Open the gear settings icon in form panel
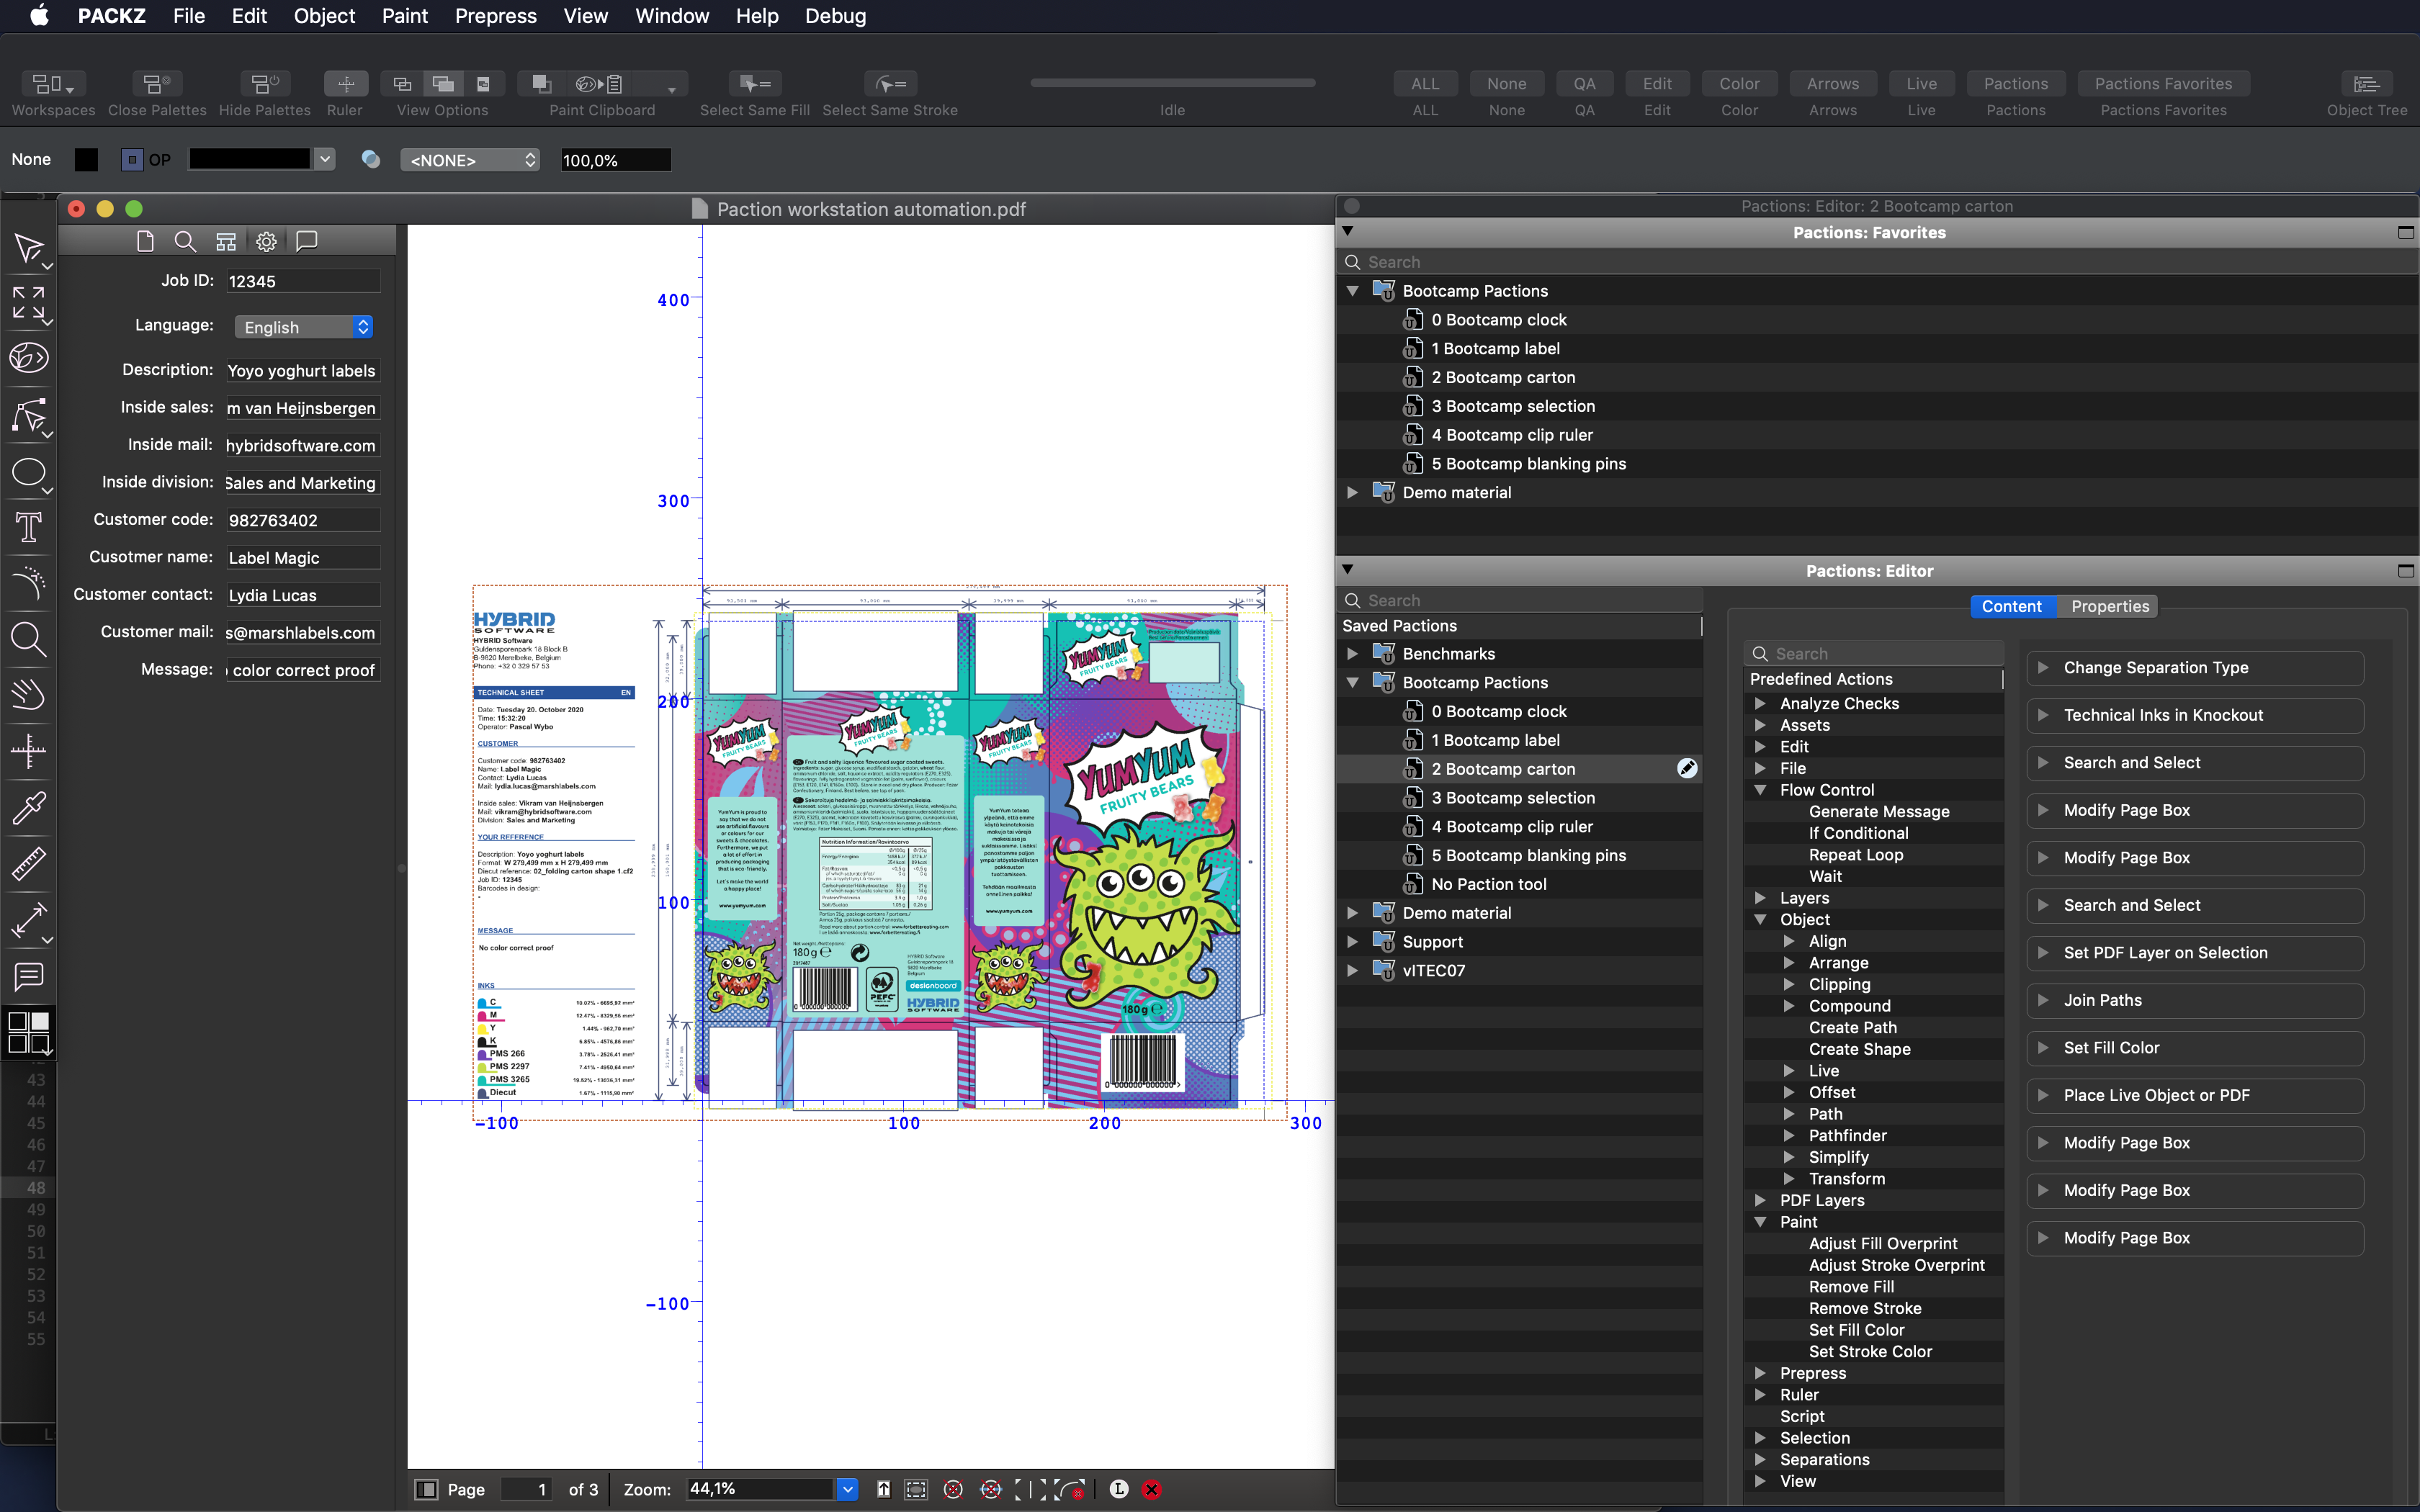 [266, 241]
